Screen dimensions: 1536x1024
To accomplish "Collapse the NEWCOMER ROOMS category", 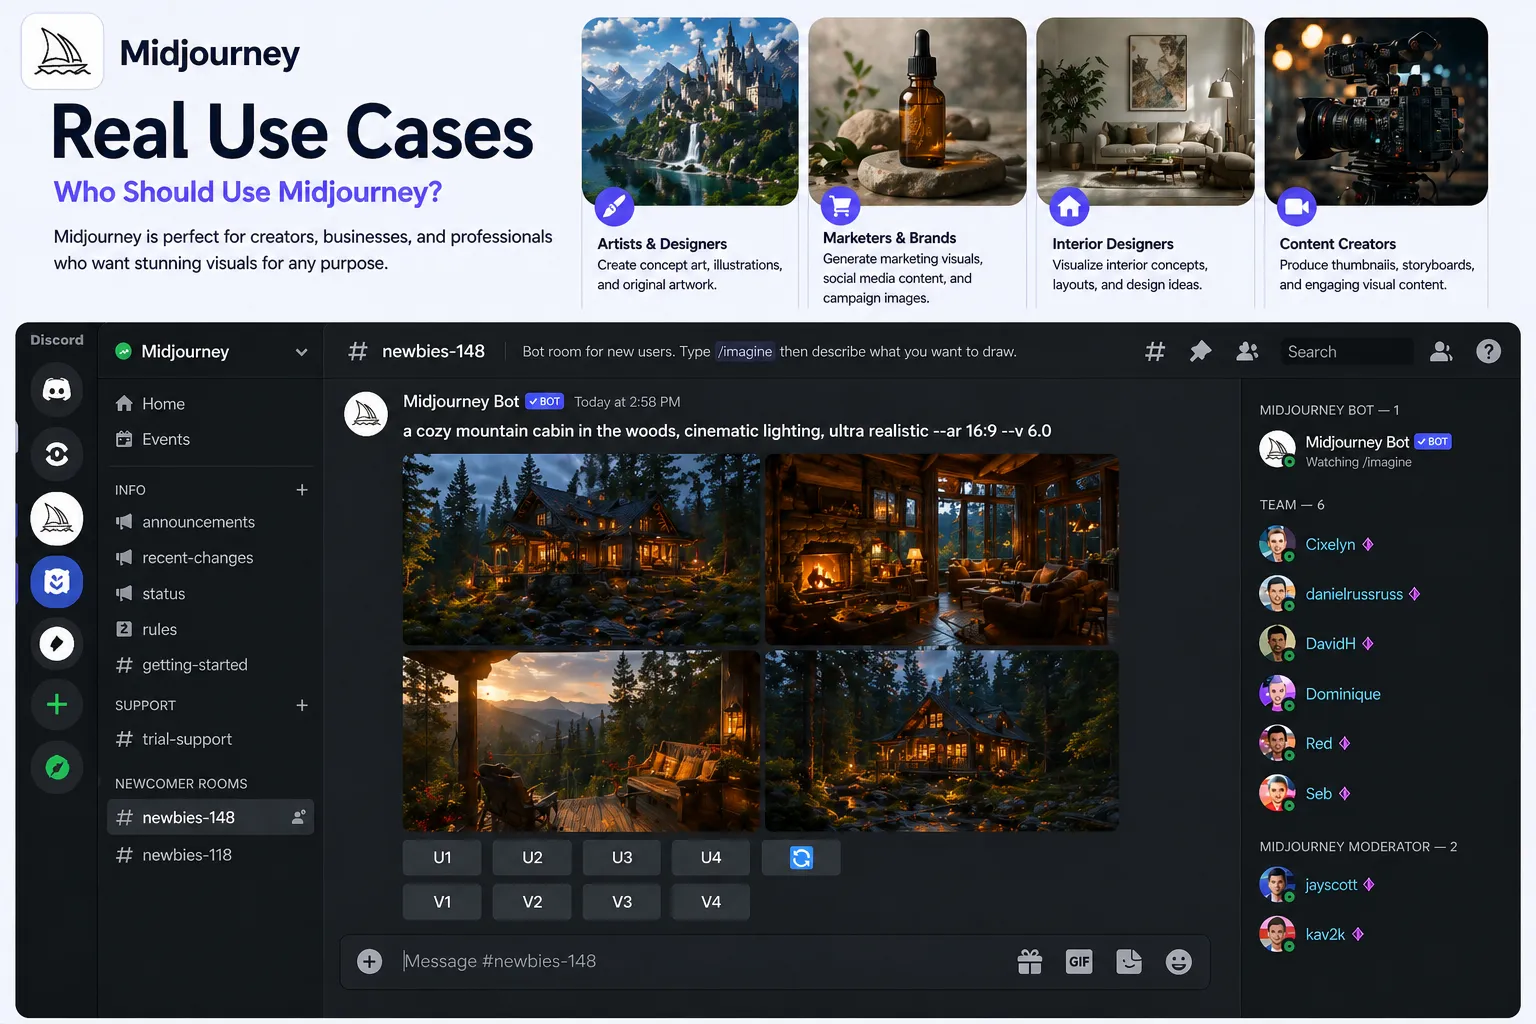I will coord(181,784).
